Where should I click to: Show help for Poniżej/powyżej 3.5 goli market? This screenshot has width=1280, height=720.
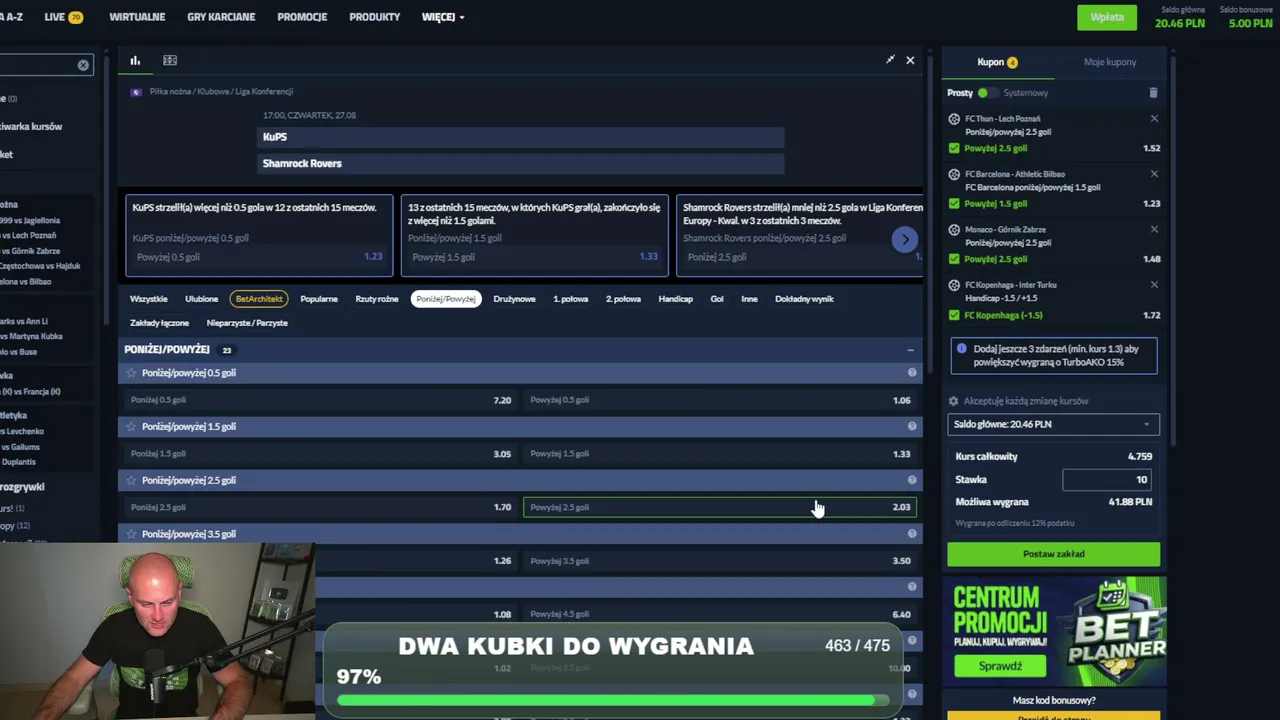(912, 534)
